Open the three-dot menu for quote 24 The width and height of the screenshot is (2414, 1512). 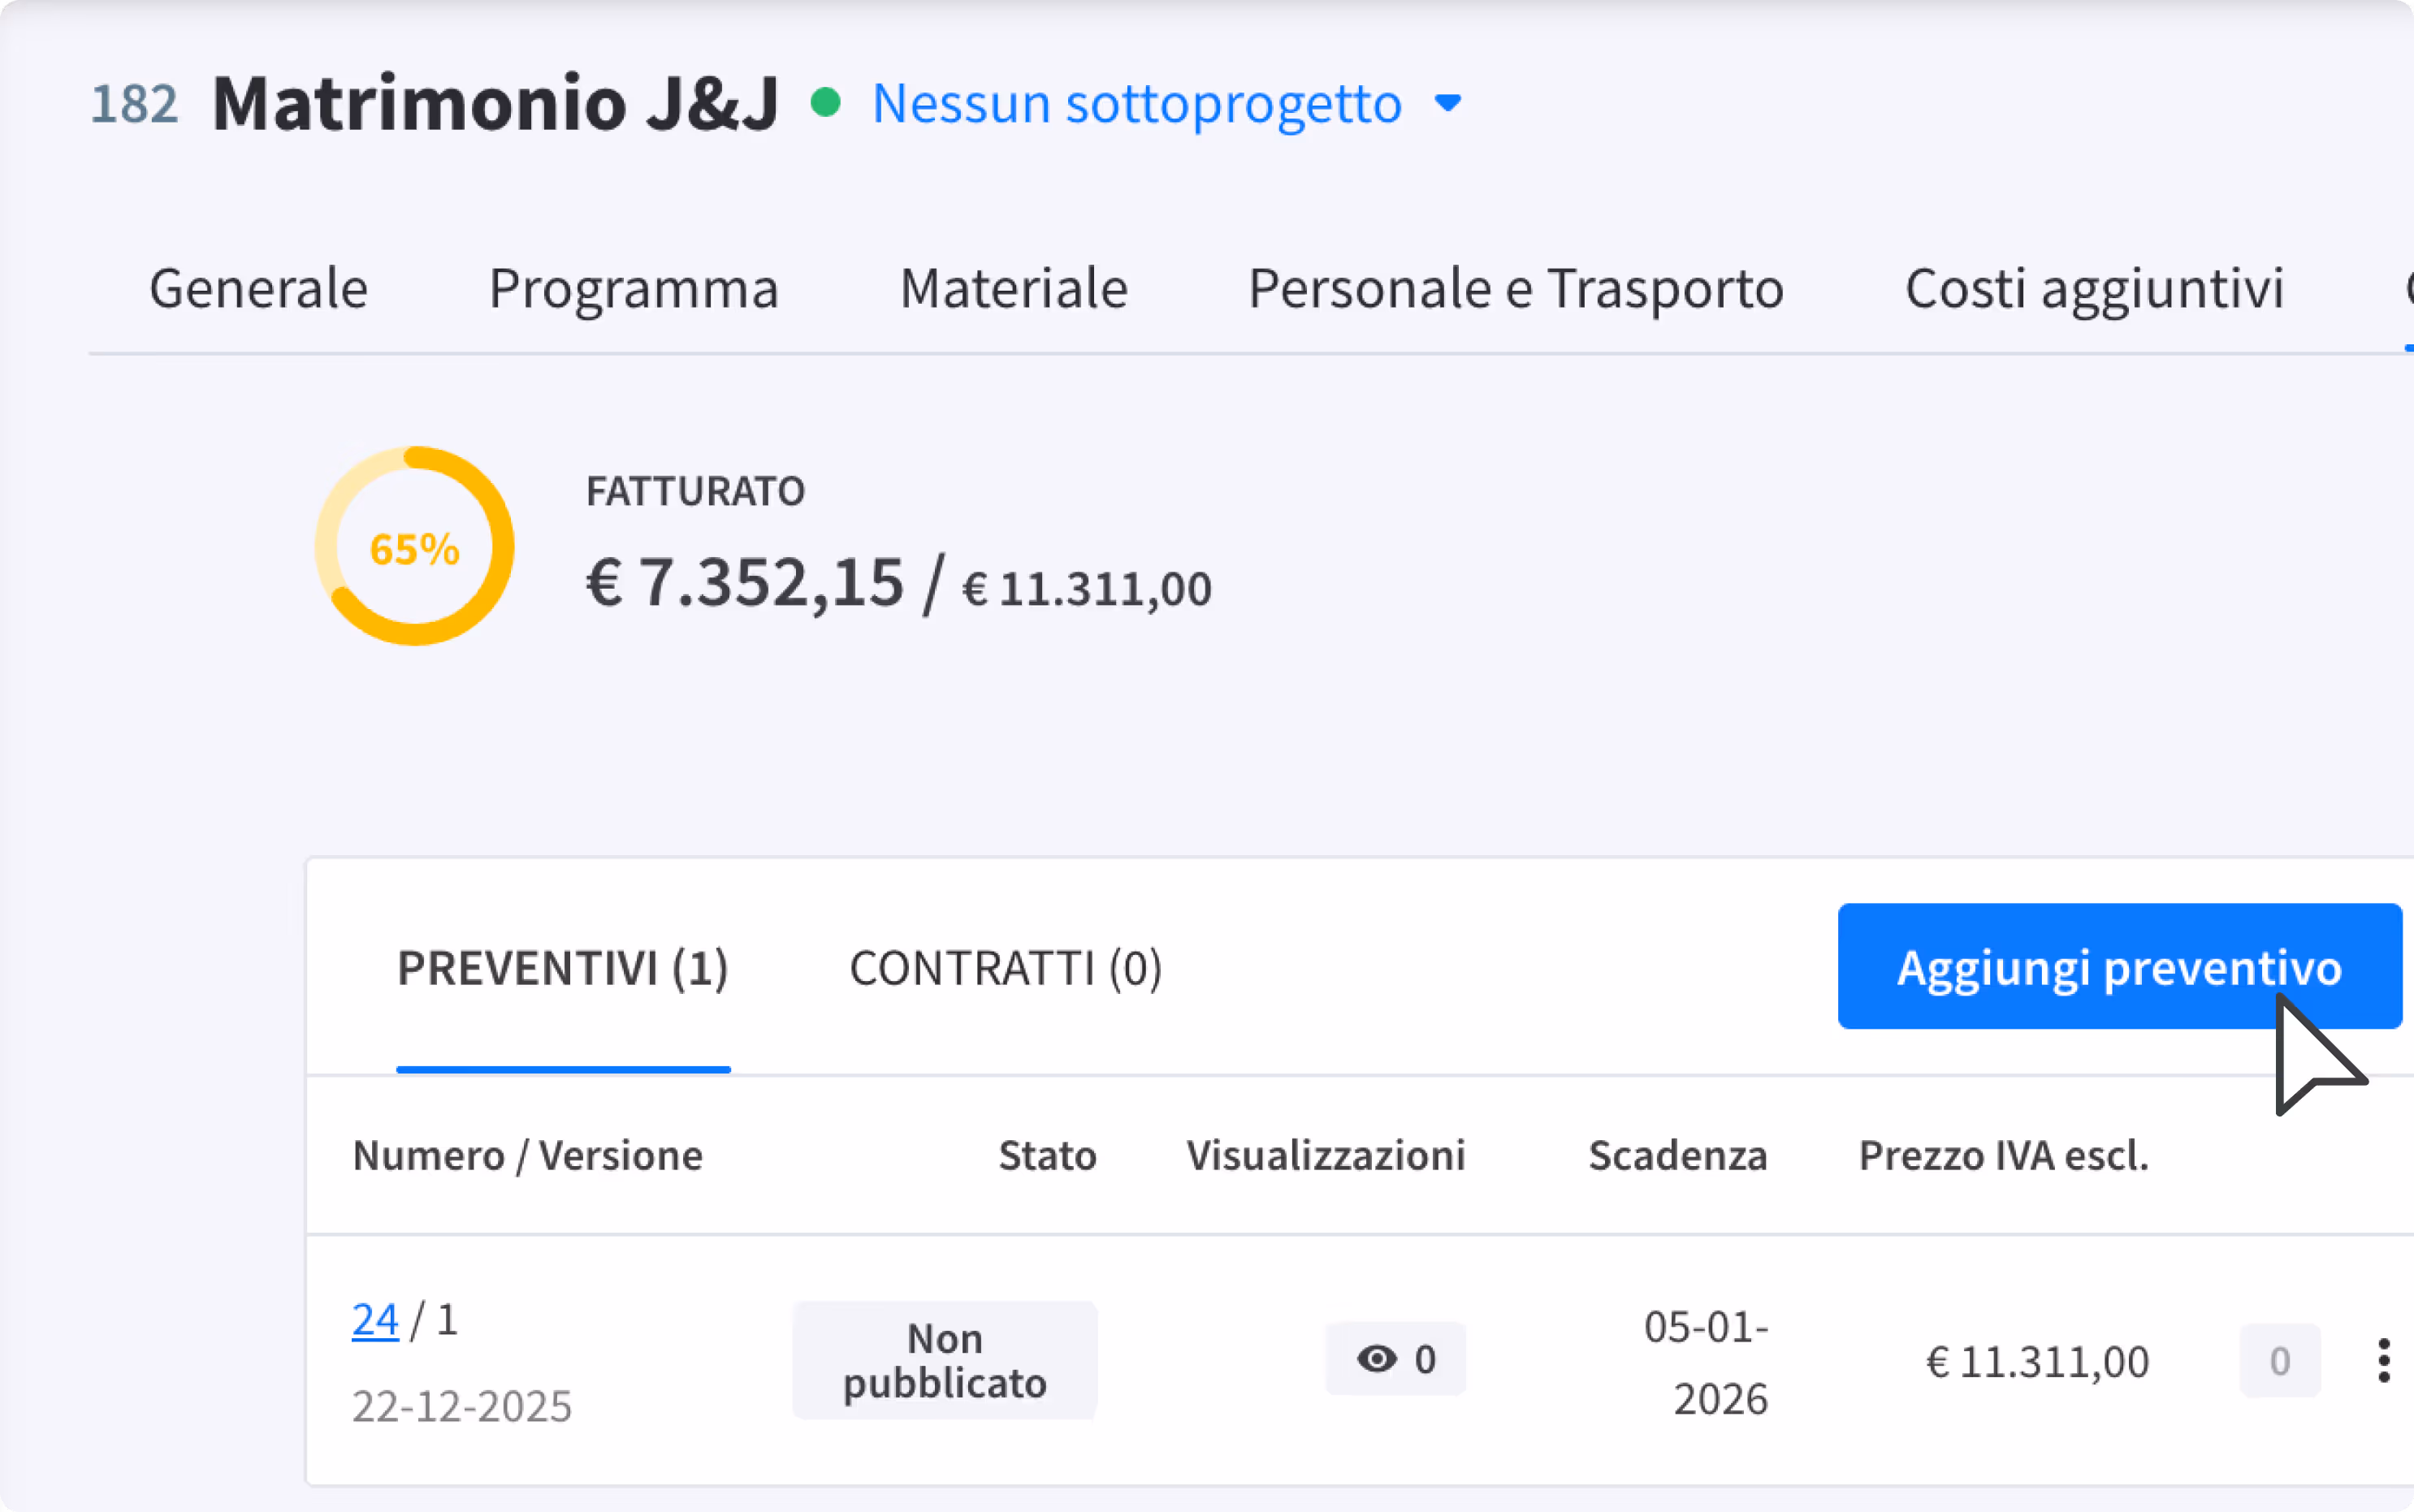2384,1361
